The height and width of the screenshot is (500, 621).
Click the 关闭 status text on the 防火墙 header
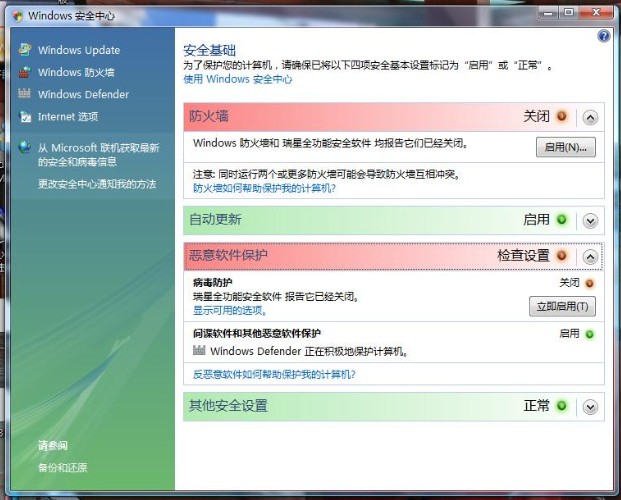click(537, 116)
